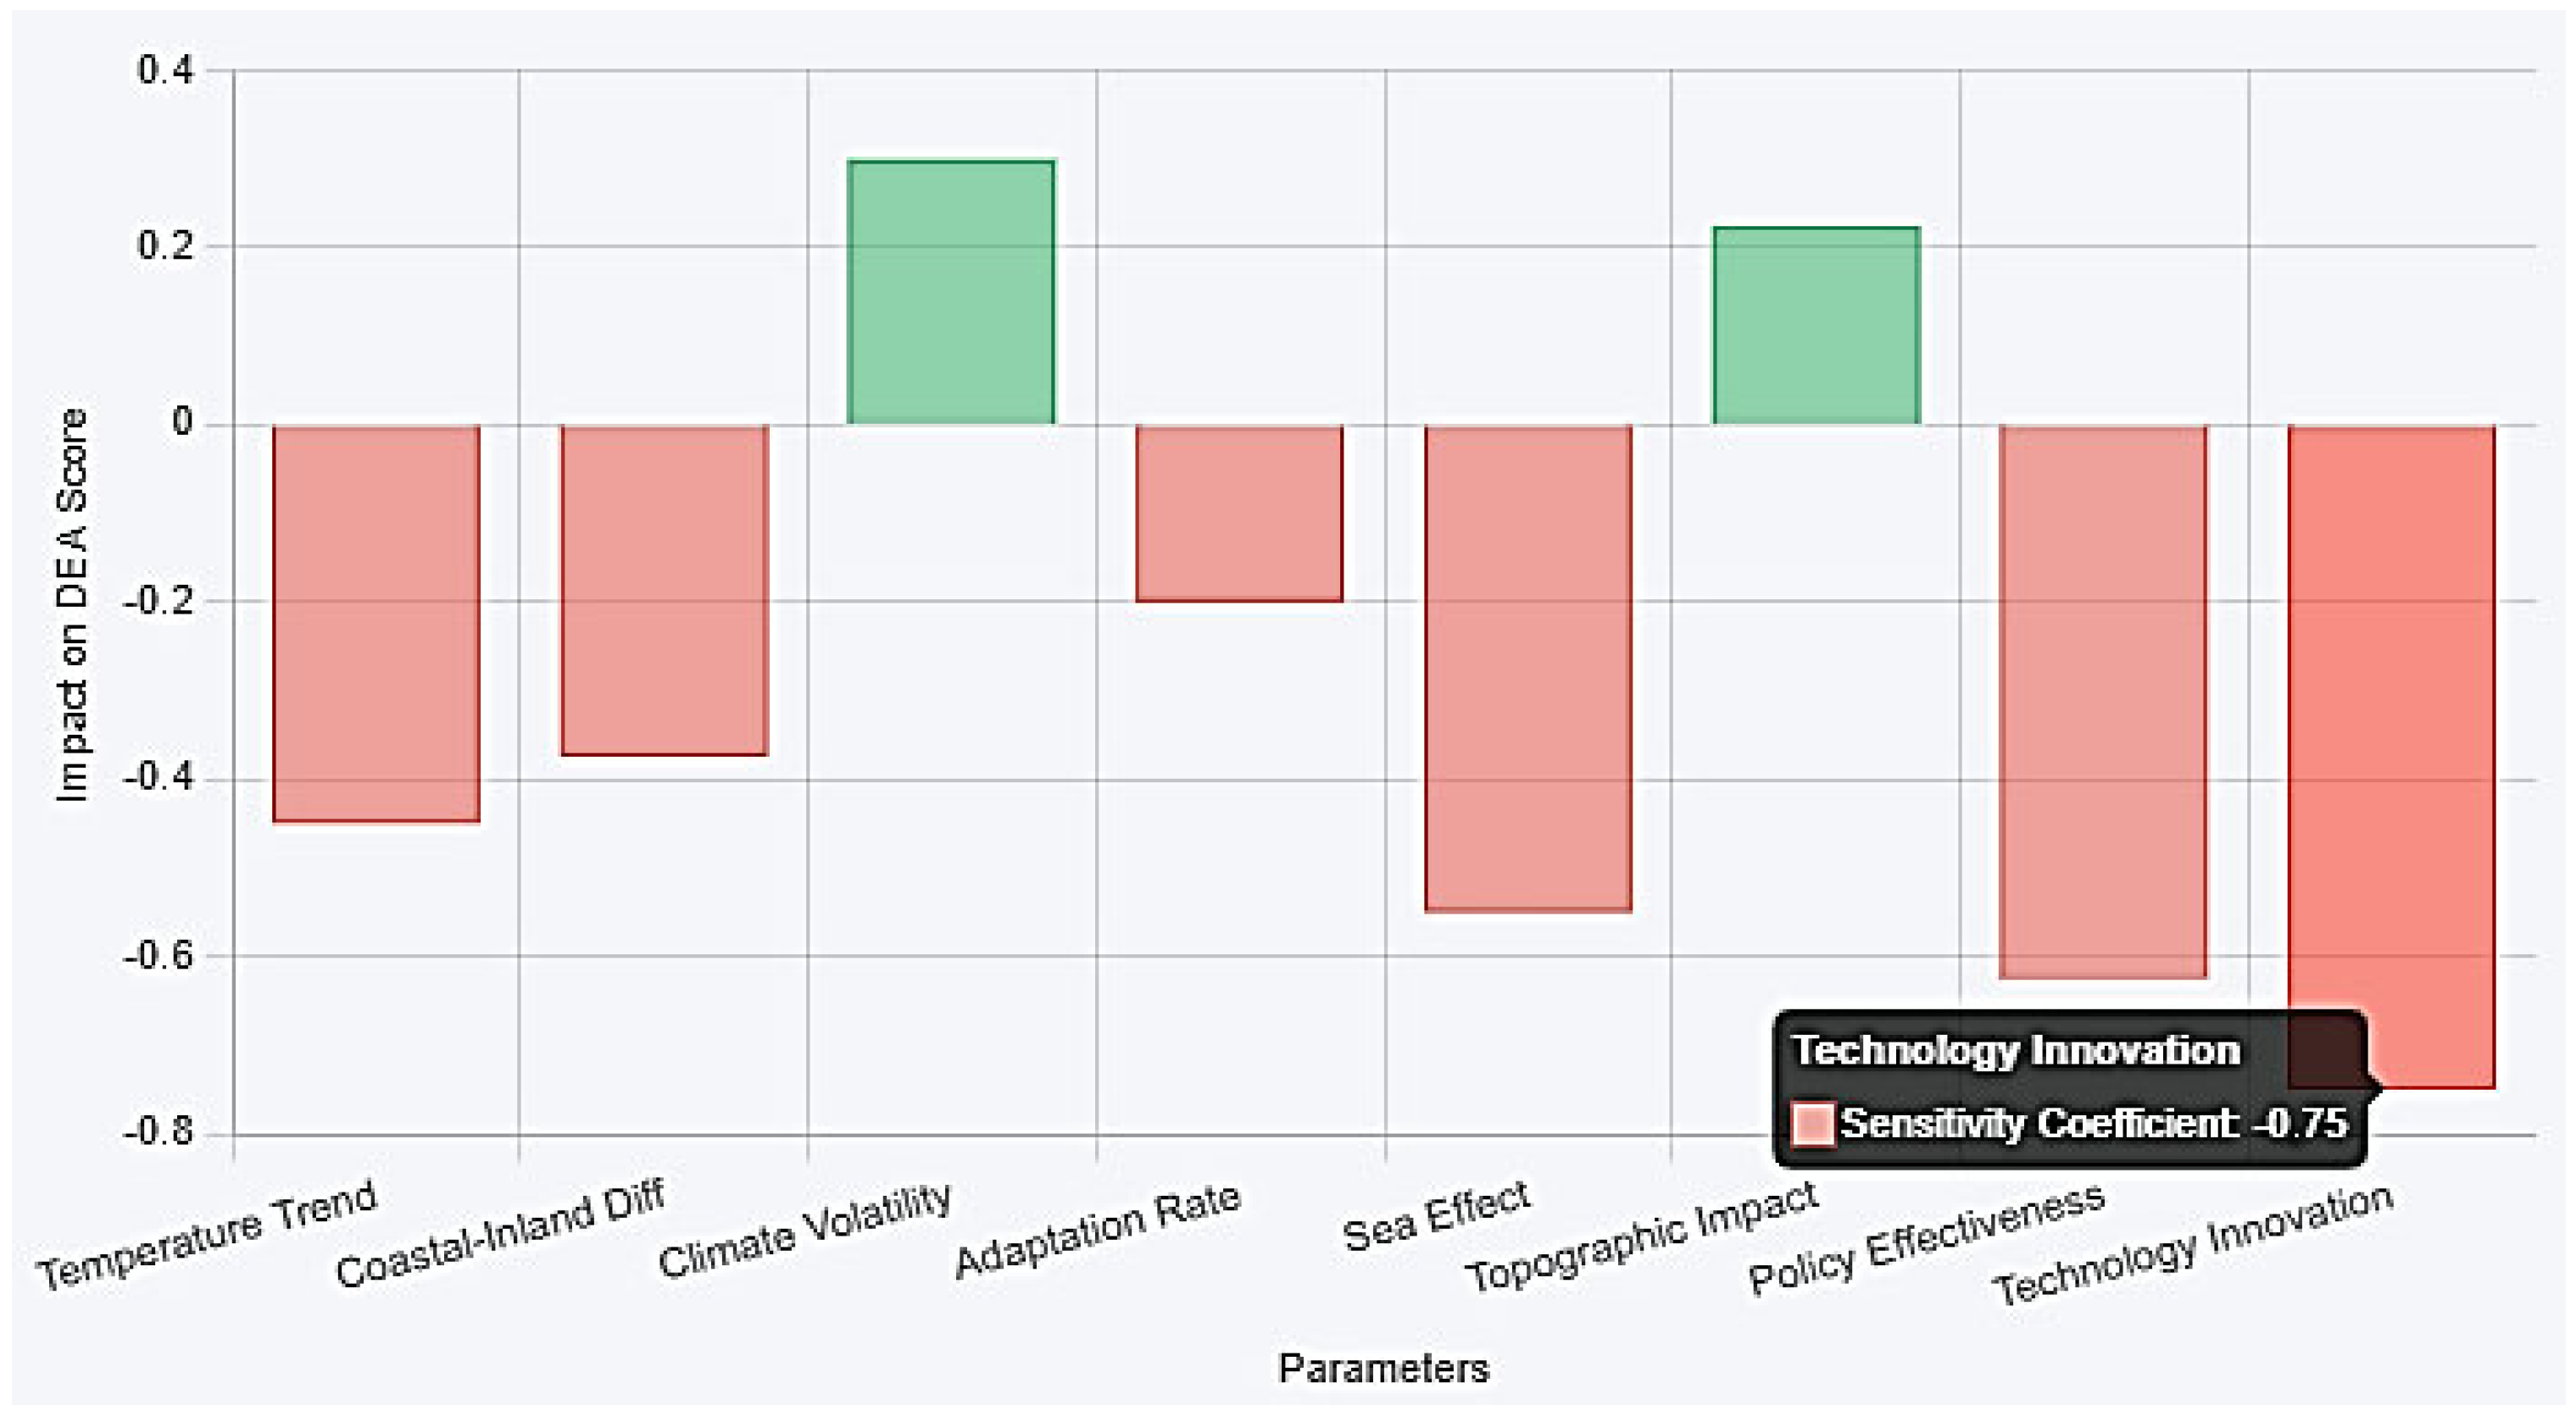Viewport: 2576px width, 1417px height.
Task: Click the -0.8 y-axis tick label
Action: pos(158,1134)
